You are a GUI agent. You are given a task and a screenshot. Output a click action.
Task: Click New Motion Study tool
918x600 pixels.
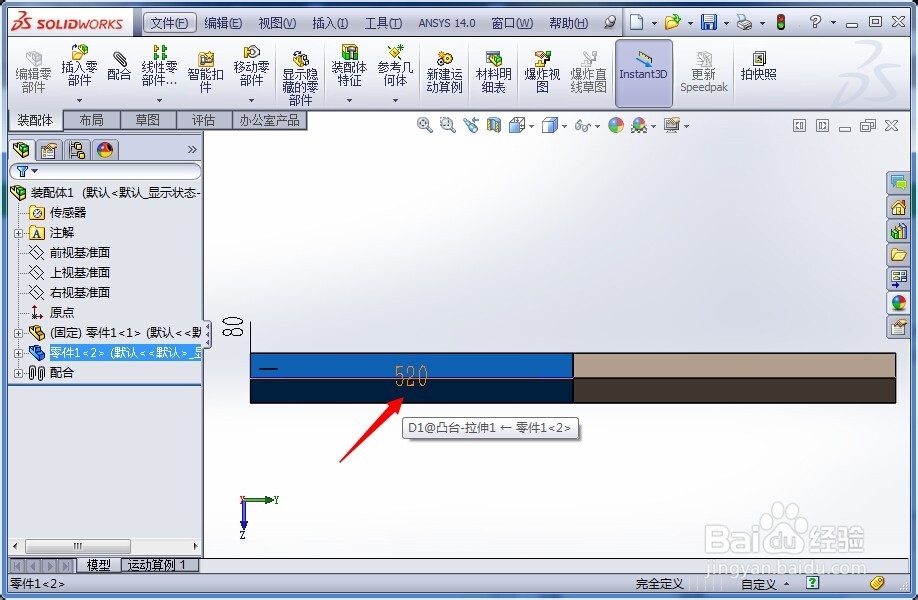pyautogui.click(x=444, y=73)
